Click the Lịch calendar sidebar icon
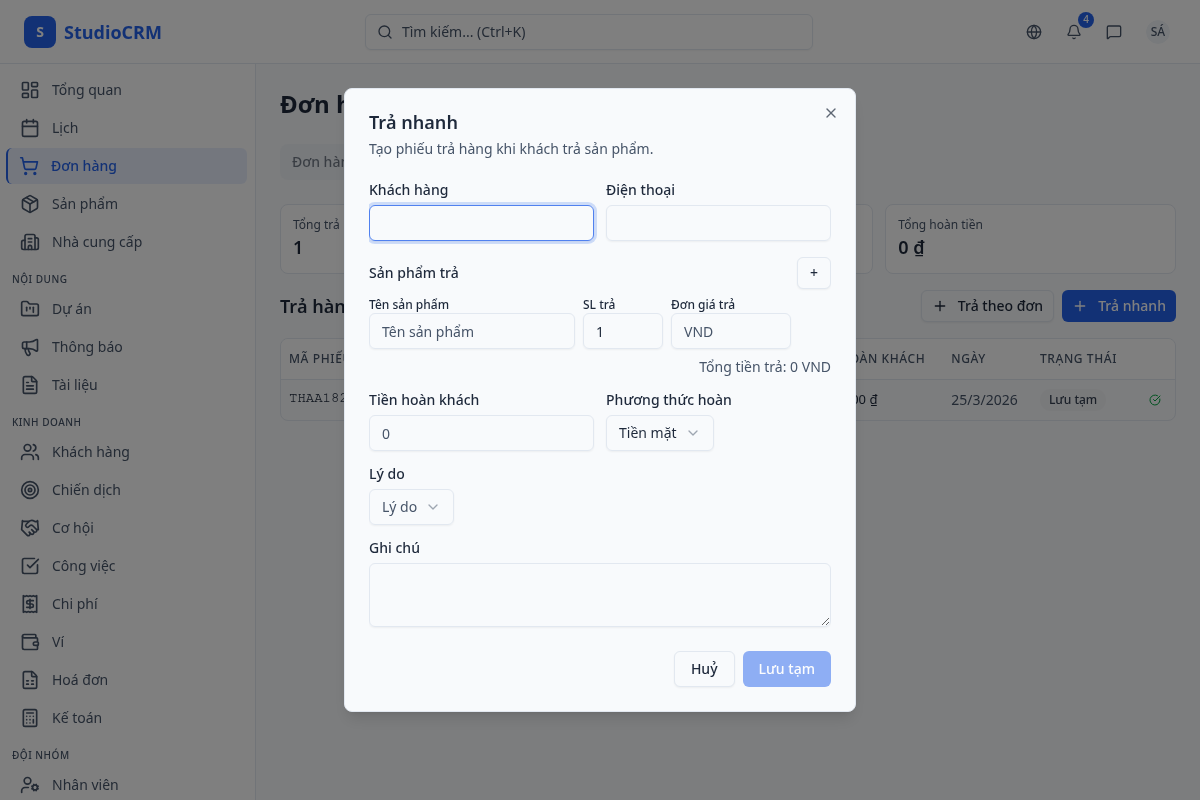This screenshot has width=1200, height=800. (x=30, y=128)
